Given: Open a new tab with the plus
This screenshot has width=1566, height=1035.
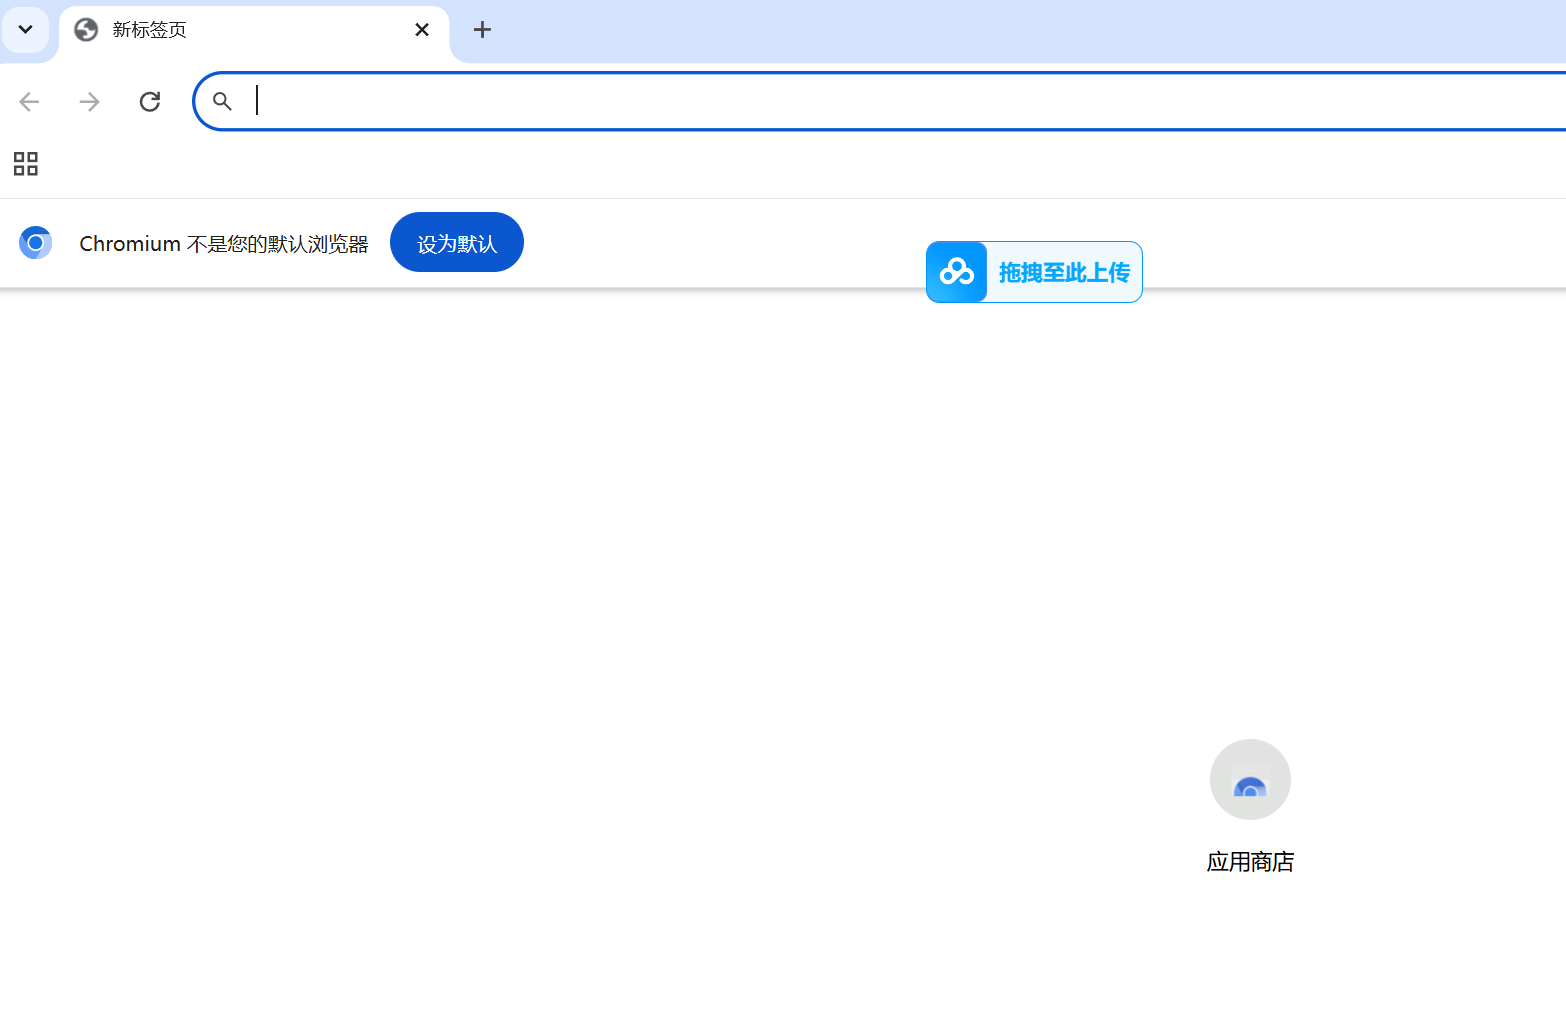Looking at the screenshot, I should coord(483,30).
